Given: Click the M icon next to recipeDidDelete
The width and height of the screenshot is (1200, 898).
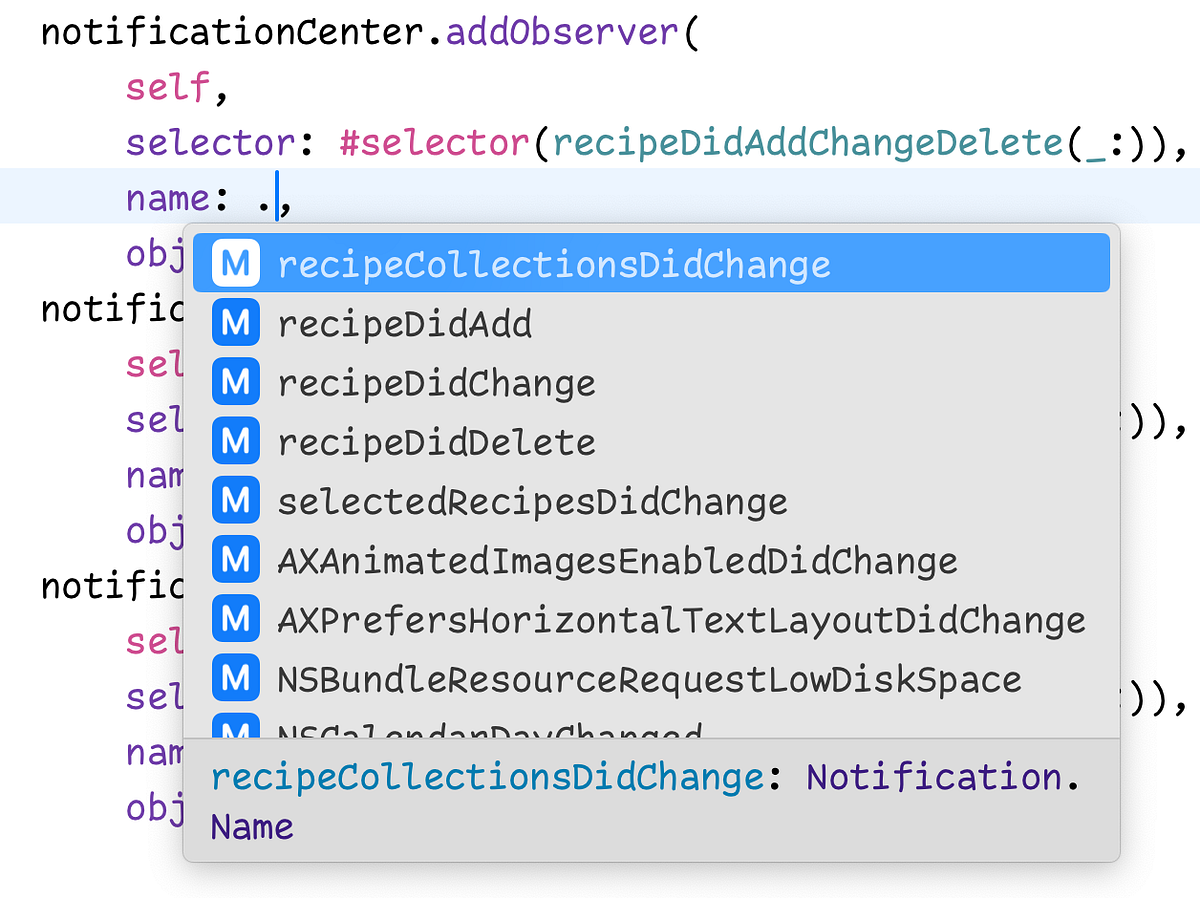Looking at the screenshot, I should 235,440.
